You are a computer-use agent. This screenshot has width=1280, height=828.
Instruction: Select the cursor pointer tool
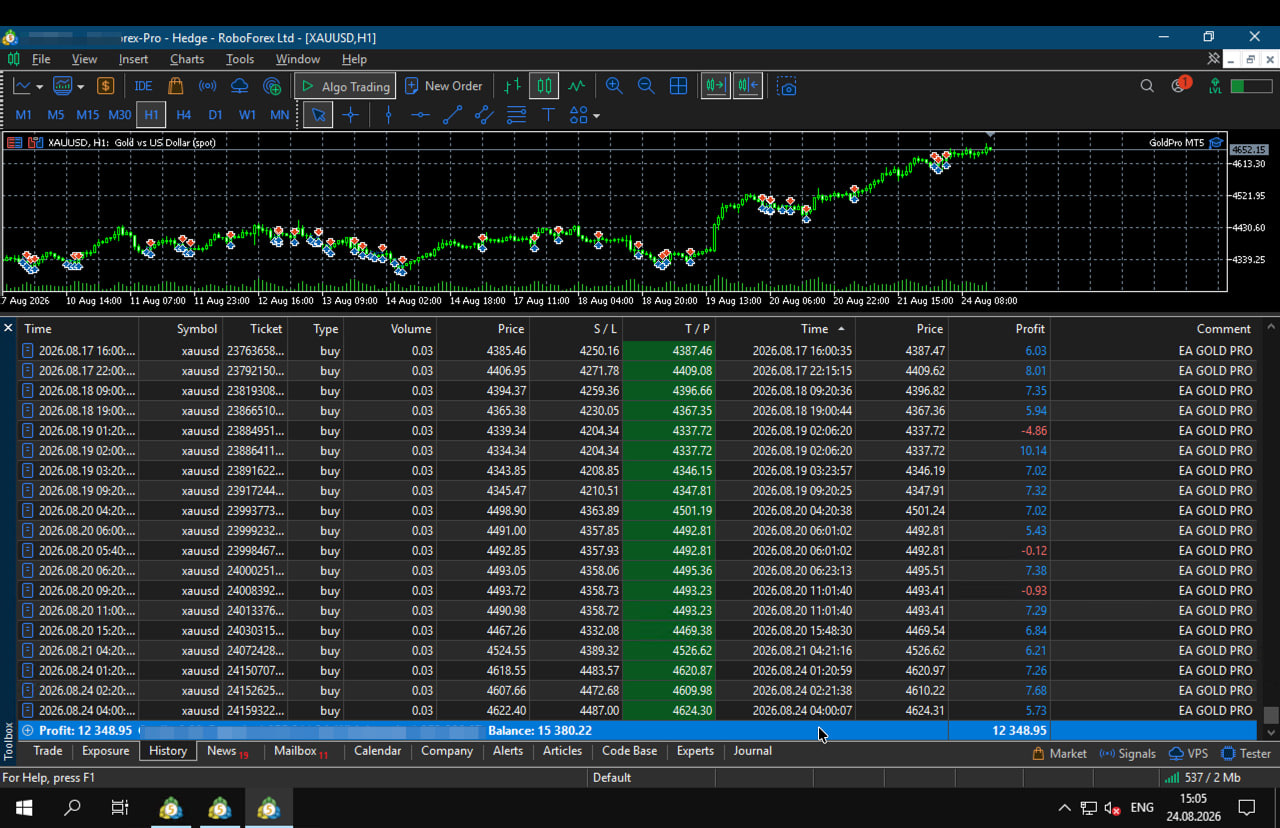[318, 115]
